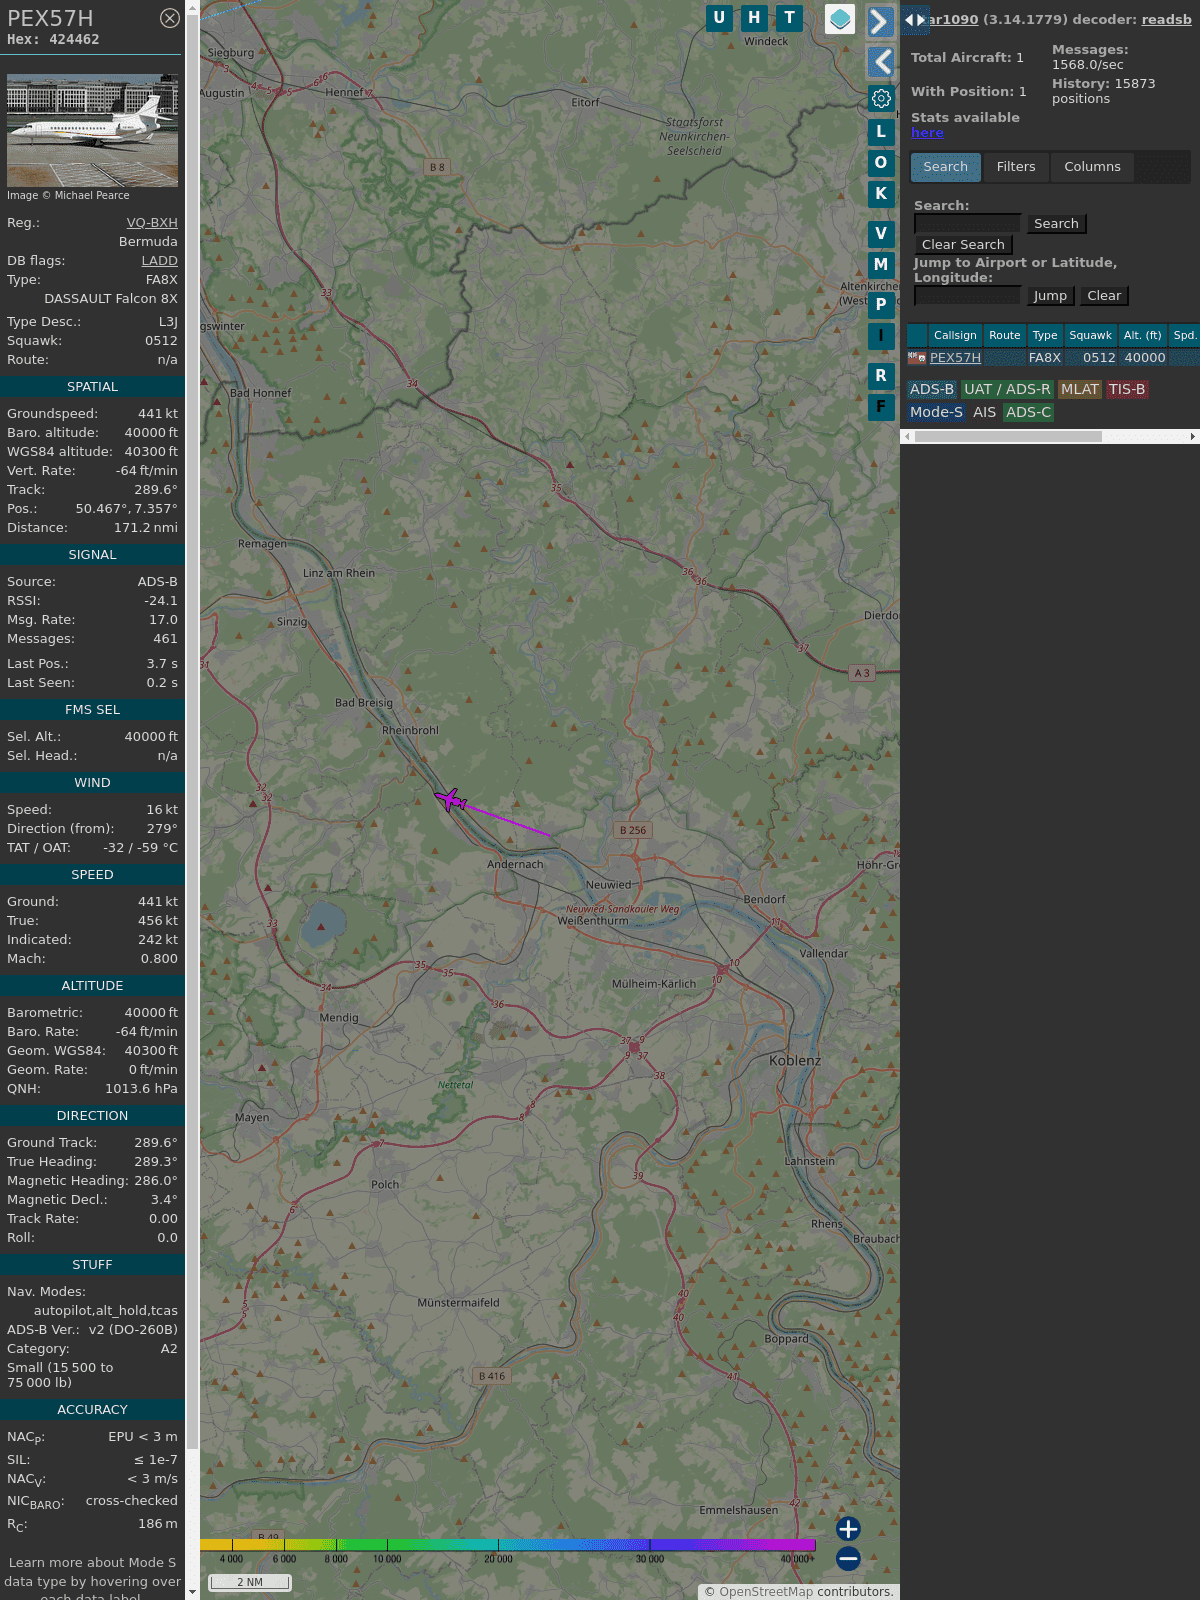Click the Clear Search button

[963, 245]
